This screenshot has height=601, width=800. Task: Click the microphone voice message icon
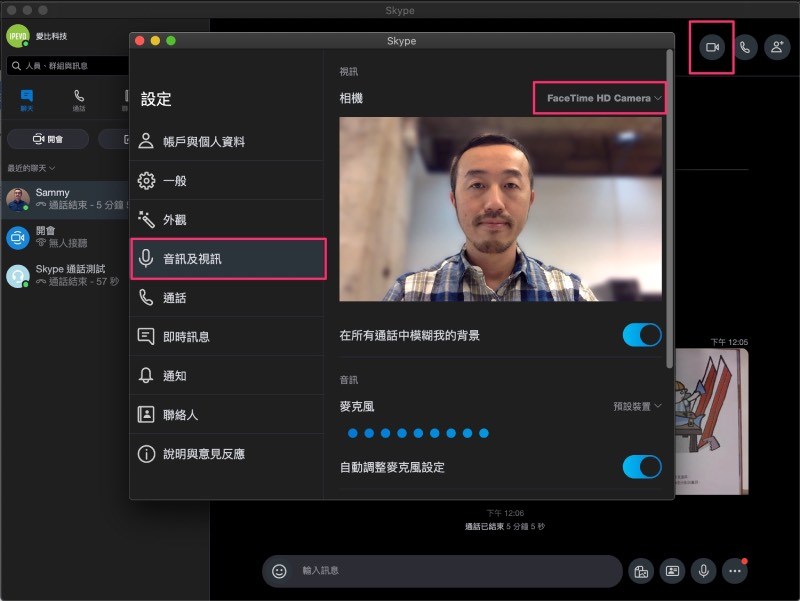704,570
